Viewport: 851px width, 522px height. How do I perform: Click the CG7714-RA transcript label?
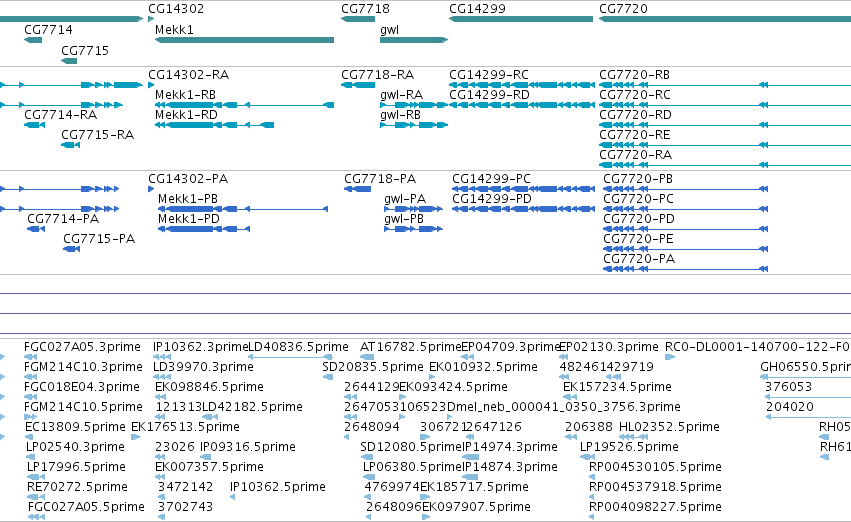point(60,114)
